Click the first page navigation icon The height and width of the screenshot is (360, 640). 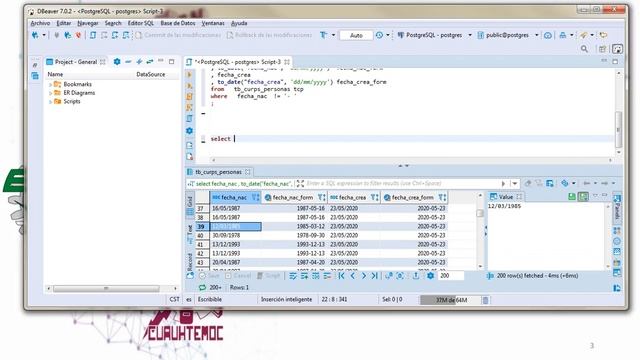[342, 276]
